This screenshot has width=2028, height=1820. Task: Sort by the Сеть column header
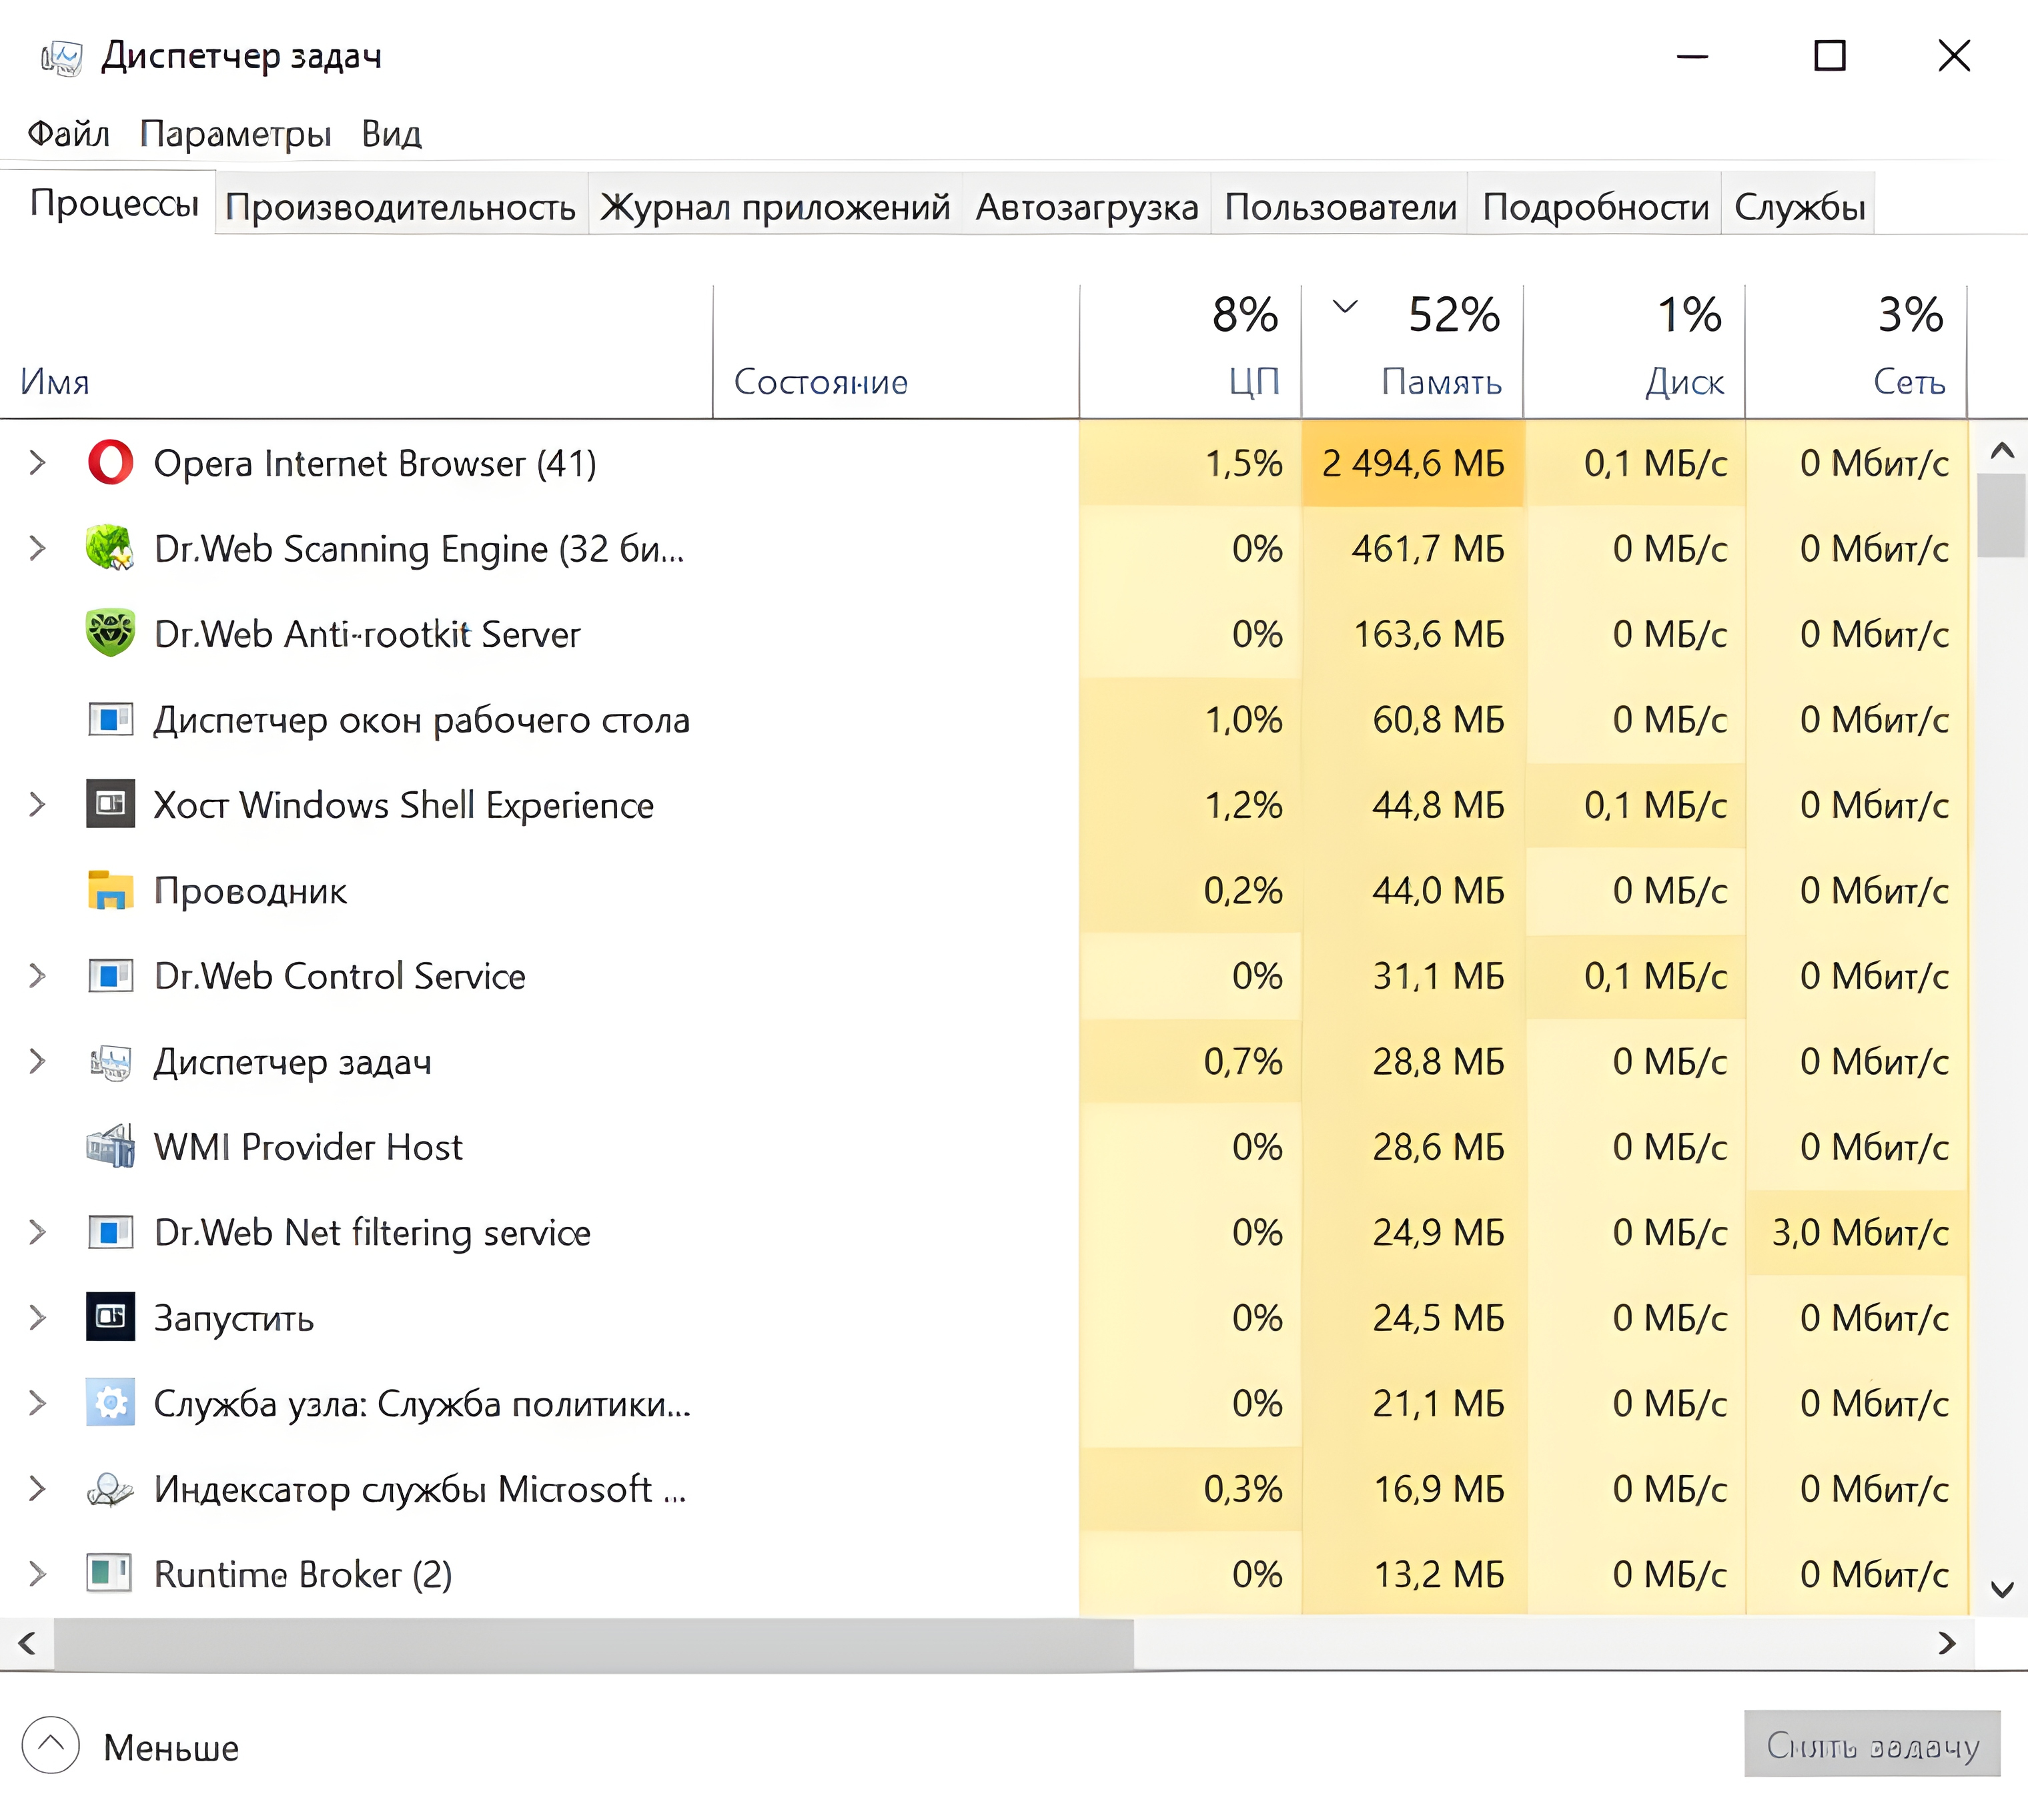(1857, 352)
